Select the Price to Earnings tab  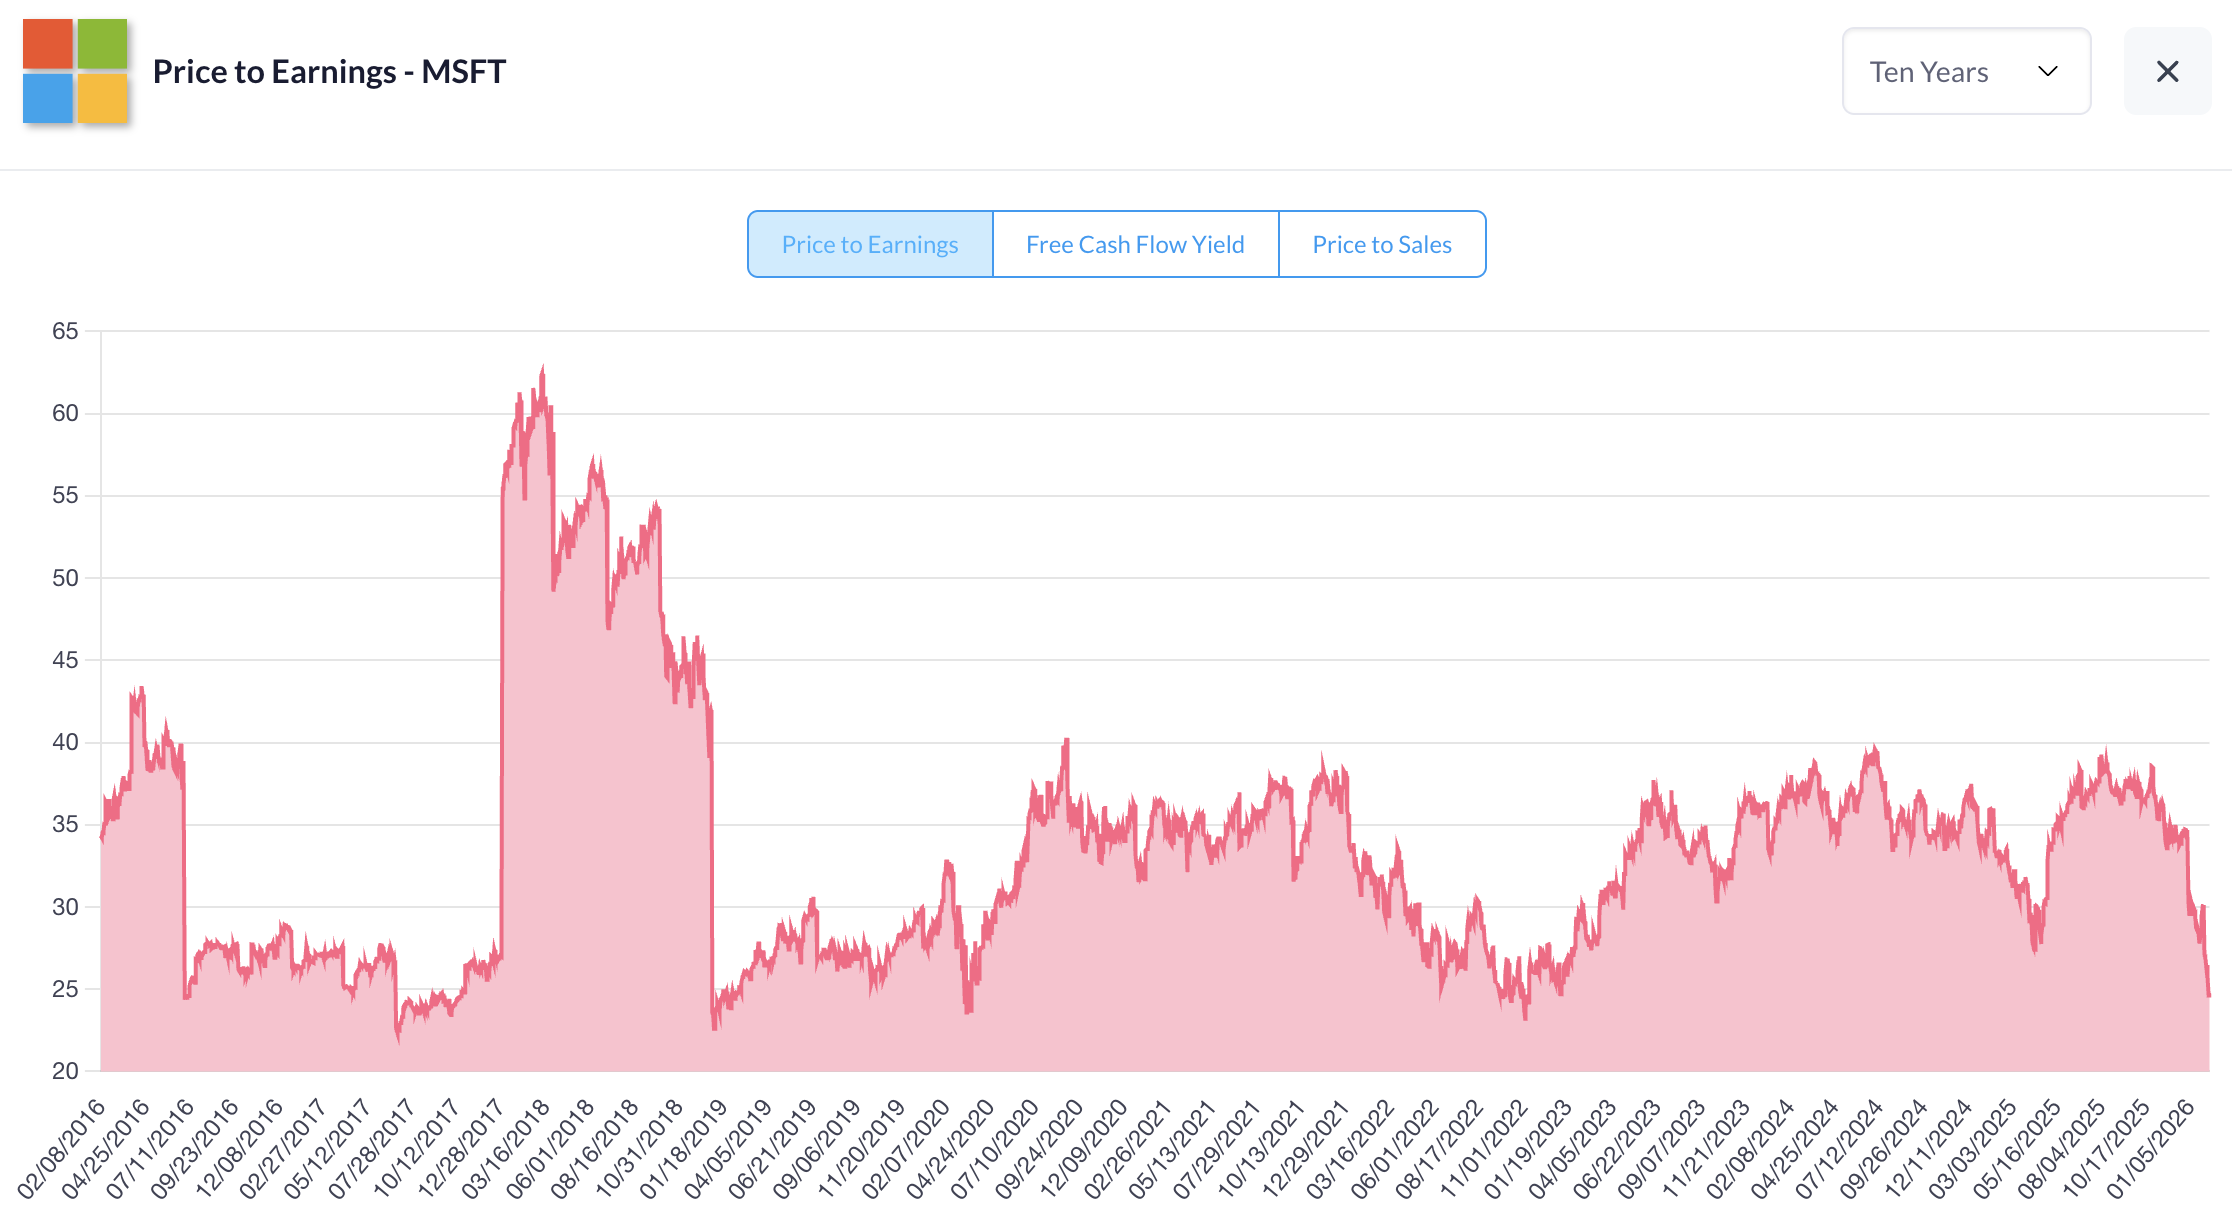[x=869, y=244]
